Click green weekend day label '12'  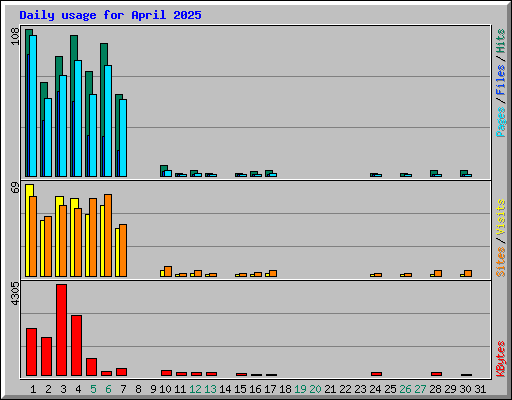click(x=195, y=389)
